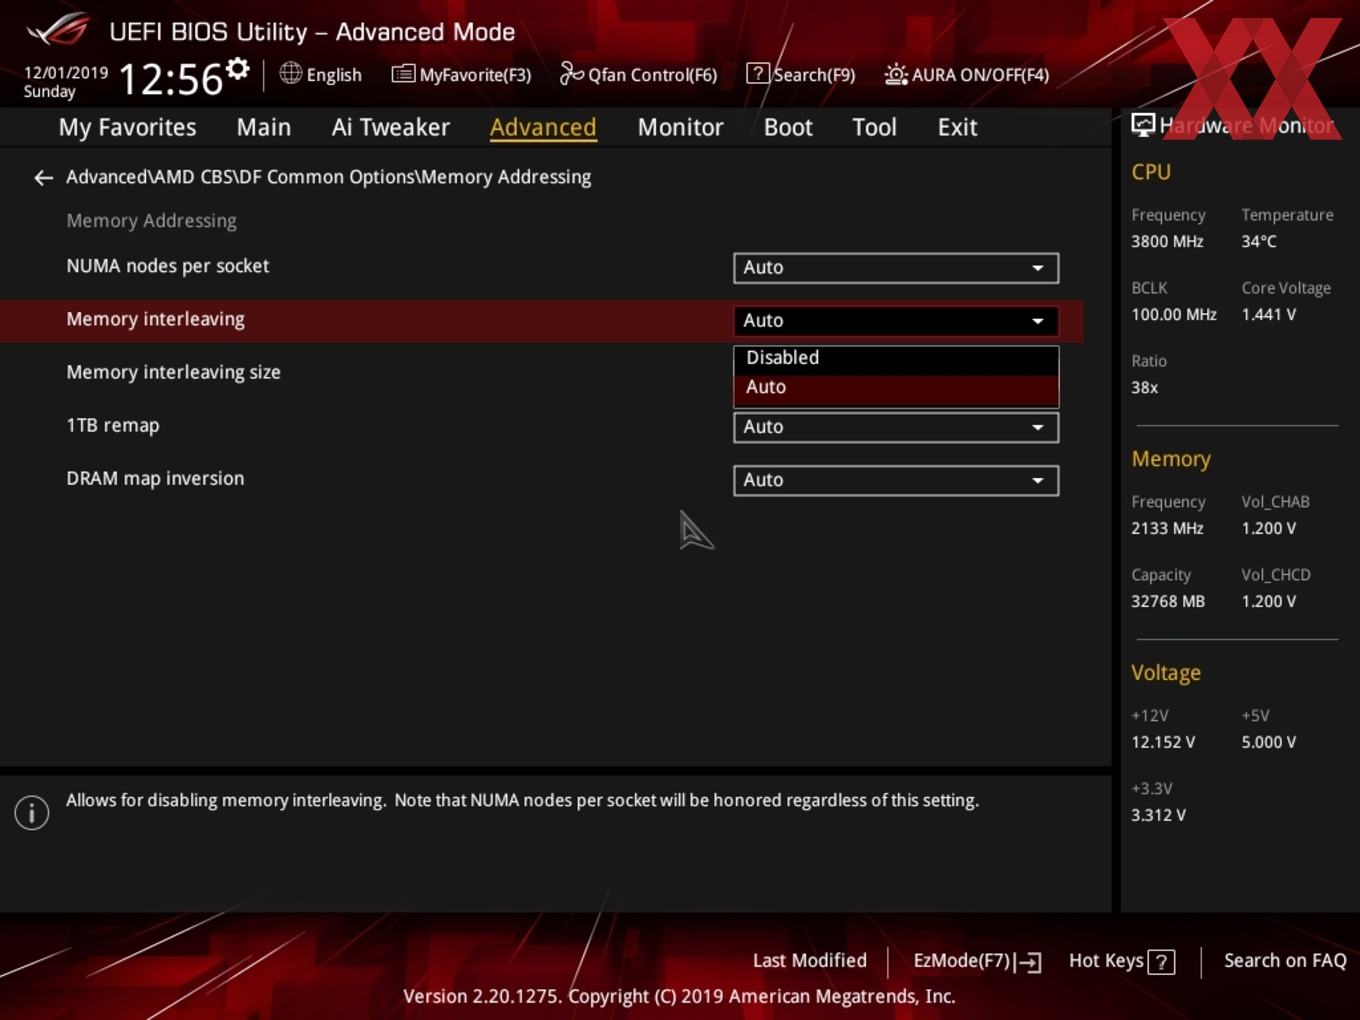Select the 1TB remap row label
The height and width of the screenshot is (1020, 1360).
[112, 425]
